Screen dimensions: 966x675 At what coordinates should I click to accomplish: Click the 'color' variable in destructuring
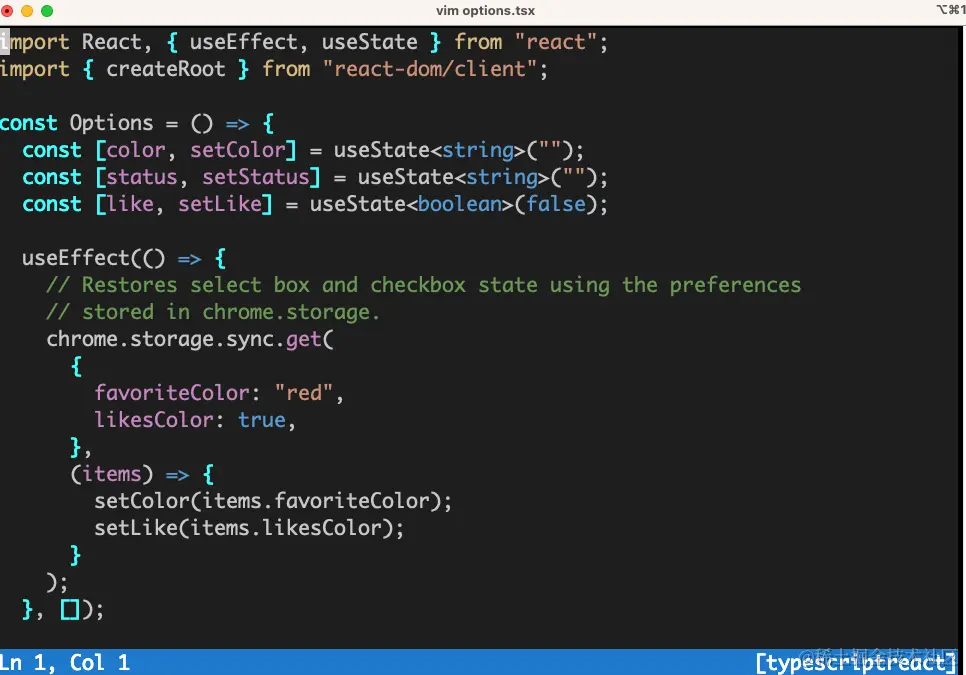pyautogui.click(x=136, y=150)
